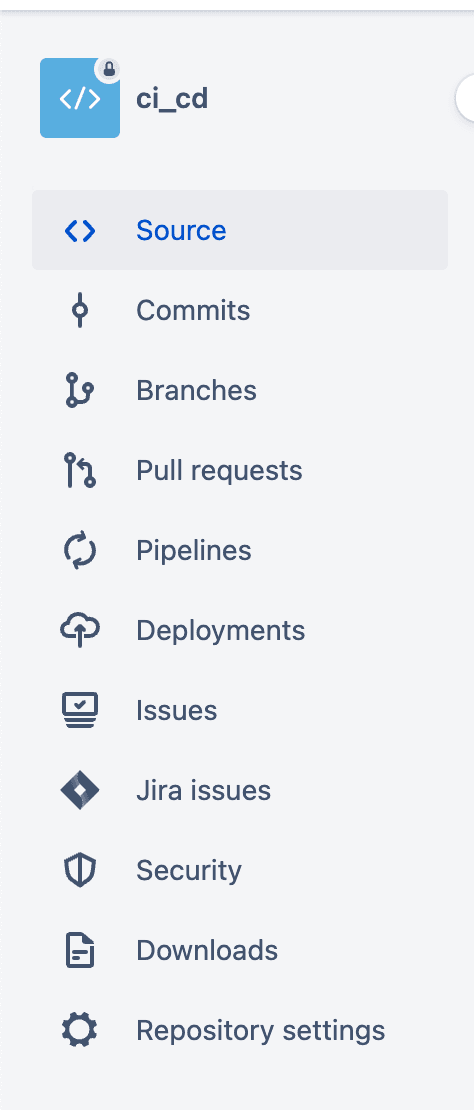The width and height of the screenshot is (474, 1110).
Task: Open Jira issues label
Action: point(204,790)
